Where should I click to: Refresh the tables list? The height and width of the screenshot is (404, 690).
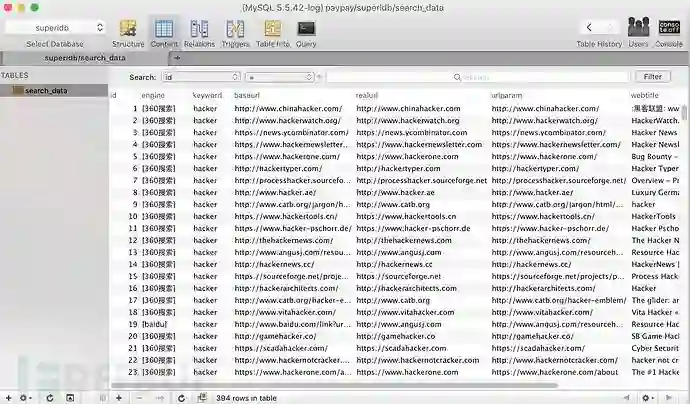(x=50, y=398)
